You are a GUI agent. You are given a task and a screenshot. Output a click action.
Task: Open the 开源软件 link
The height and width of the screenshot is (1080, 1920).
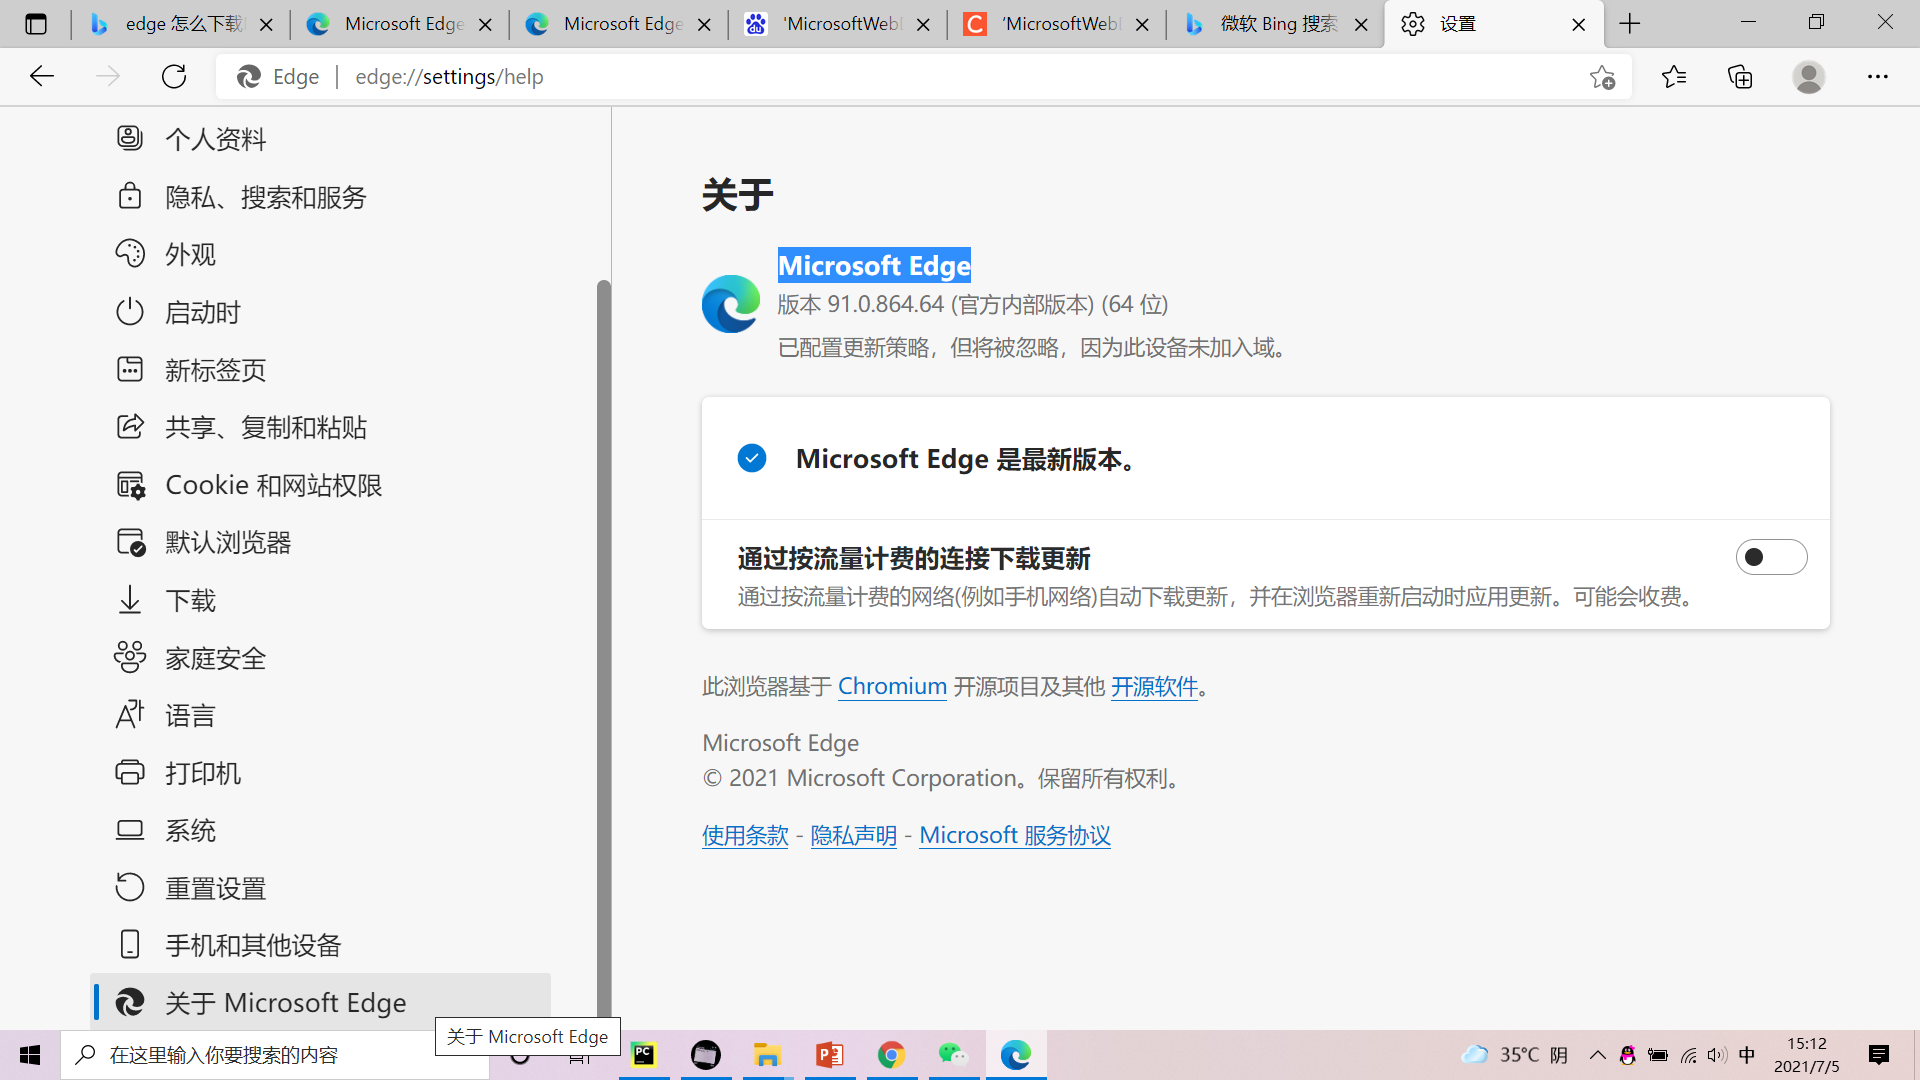(x=1154, y=686)
